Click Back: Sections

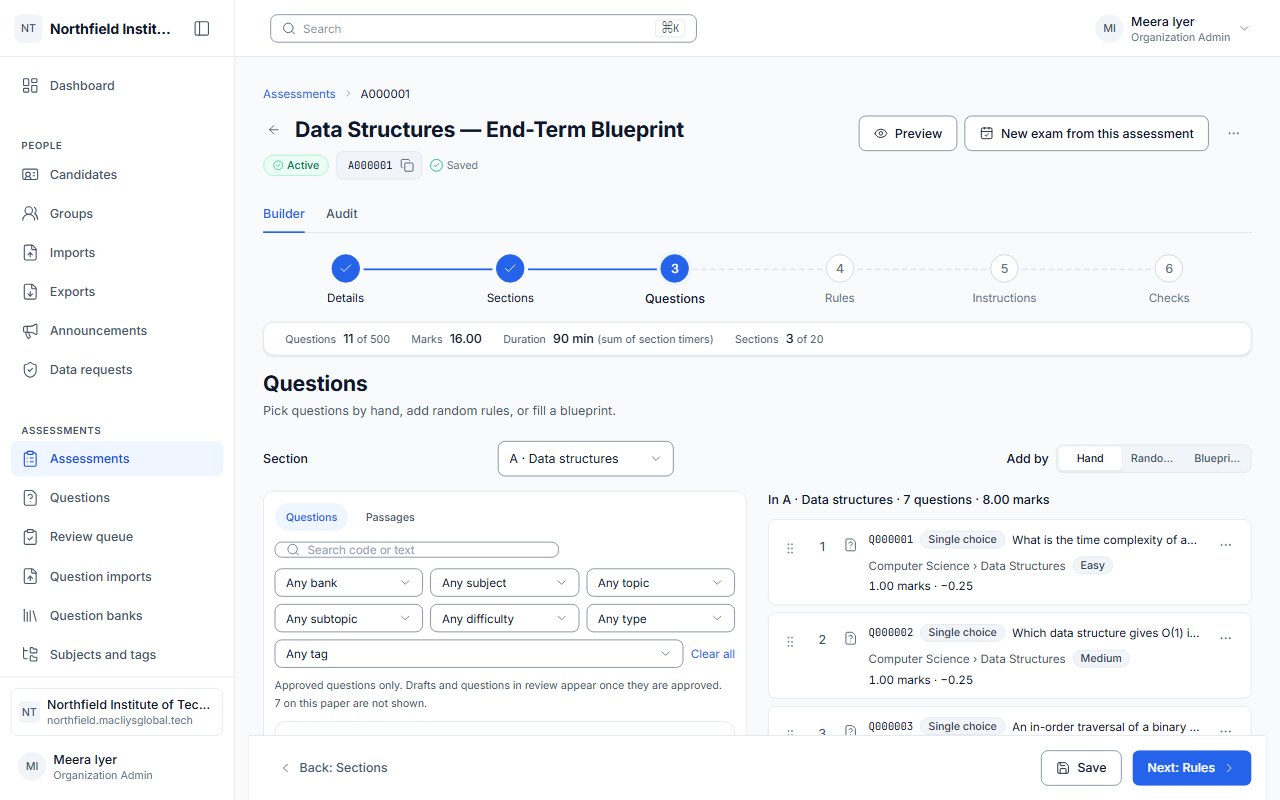[x=334, y=768]
